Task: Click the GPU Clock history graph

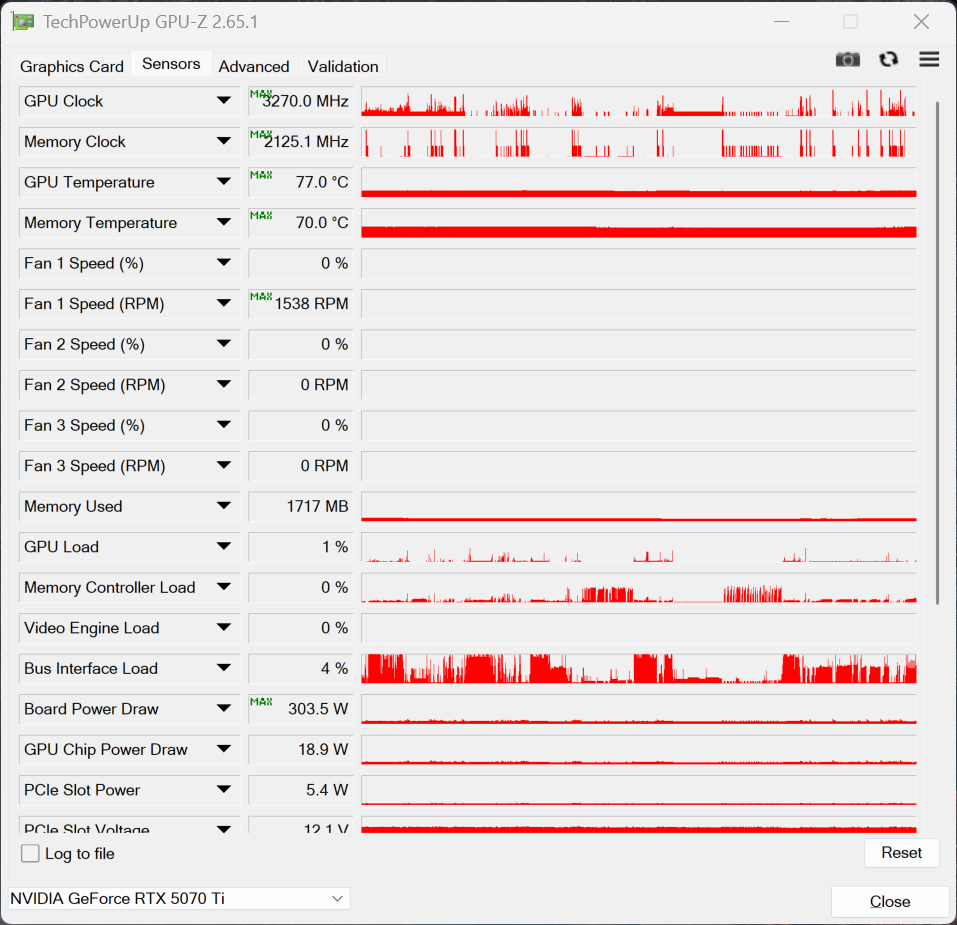Action: click(x=638, y=101)
